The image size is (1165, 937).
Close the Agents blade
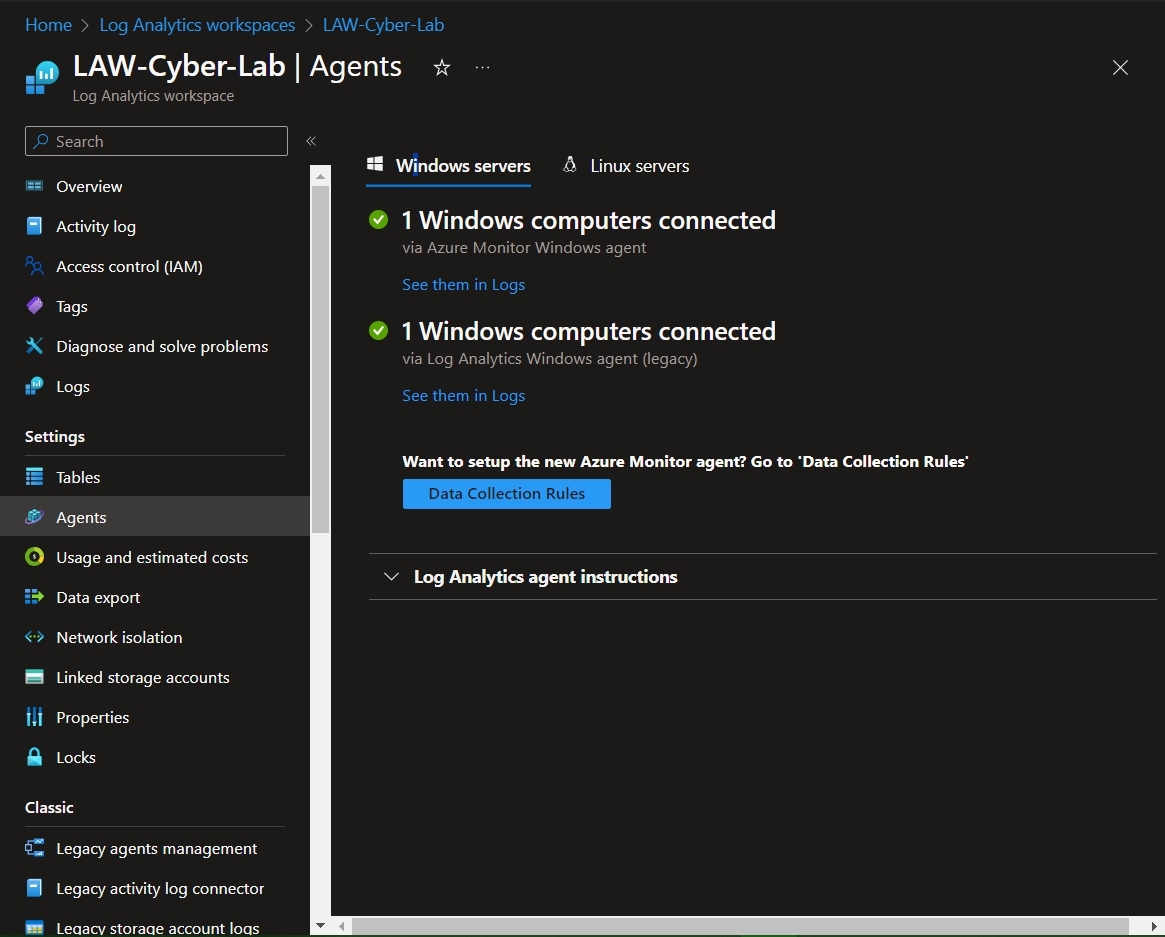click(x=1120, y=68)
